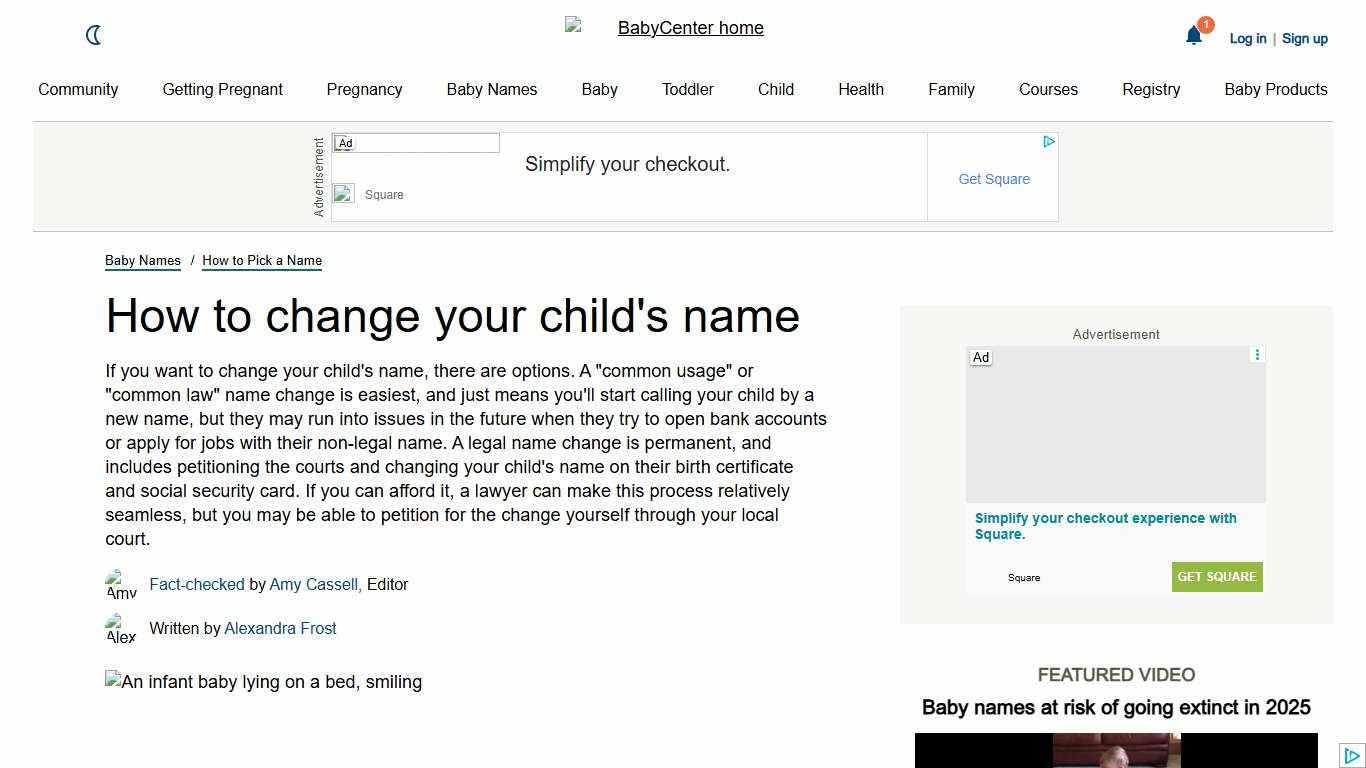The width and height of the screenshot is (1366, 768).
Task: Open the Baby Names section
Action: (x=491, y=89)
